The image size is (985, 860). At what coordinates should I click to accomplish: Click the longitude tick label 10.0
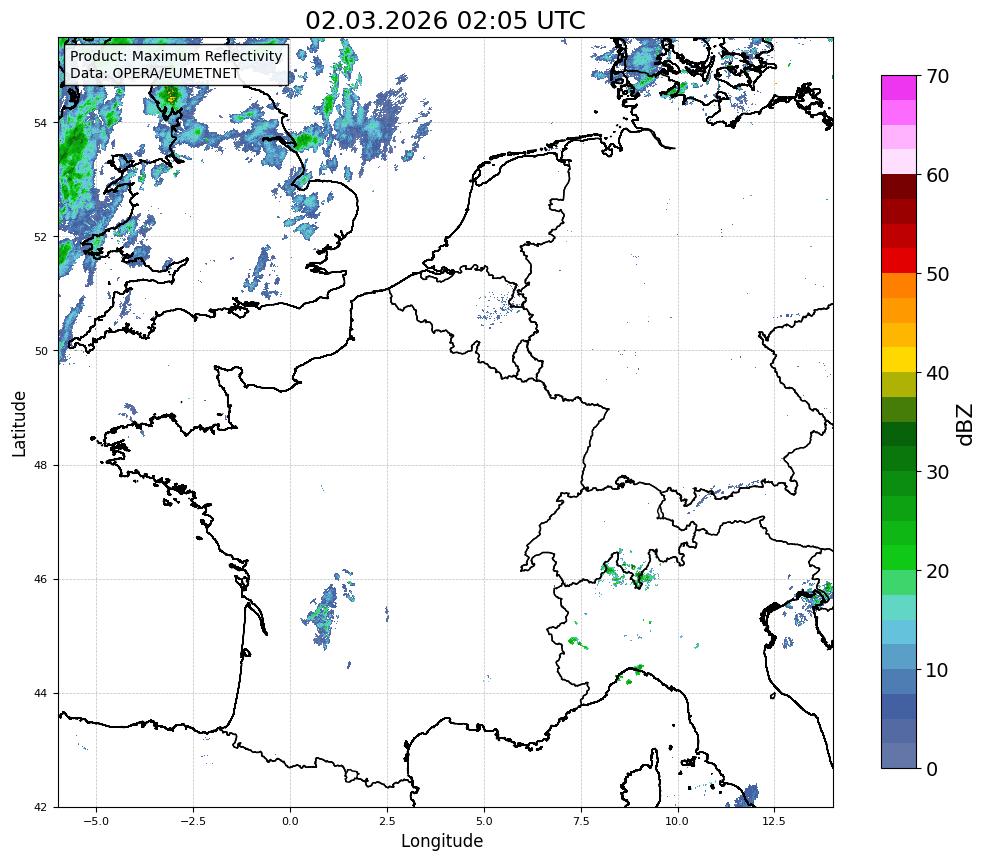click(677, 821)
